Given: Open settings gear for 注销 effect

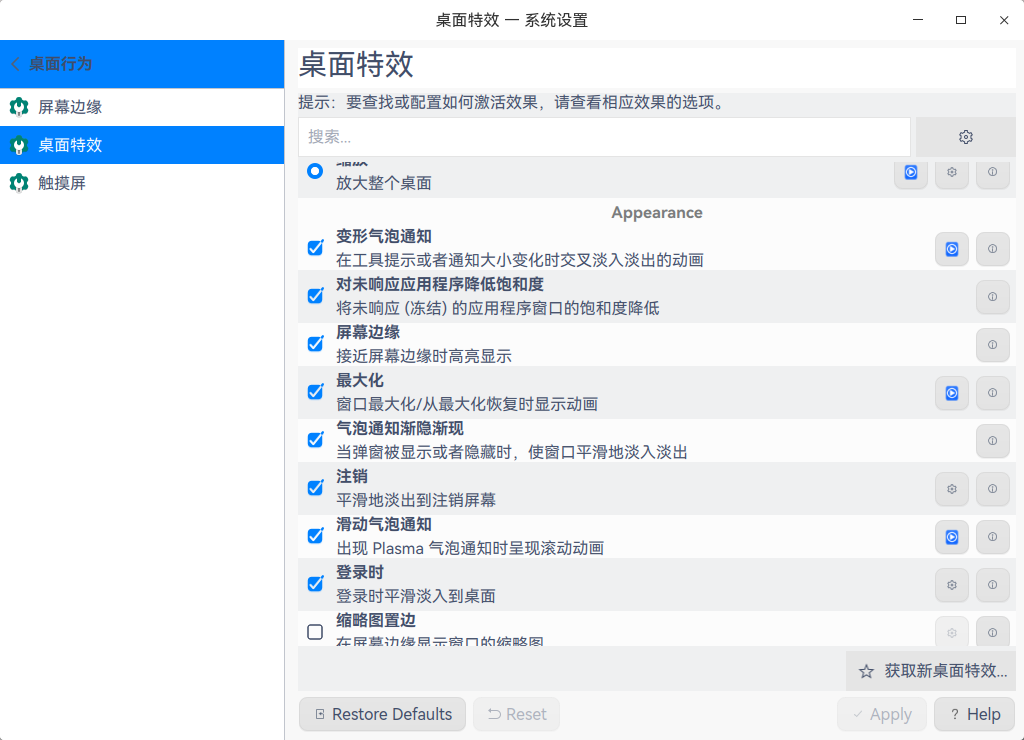Looking at the screenshot, I should point(952,489).
